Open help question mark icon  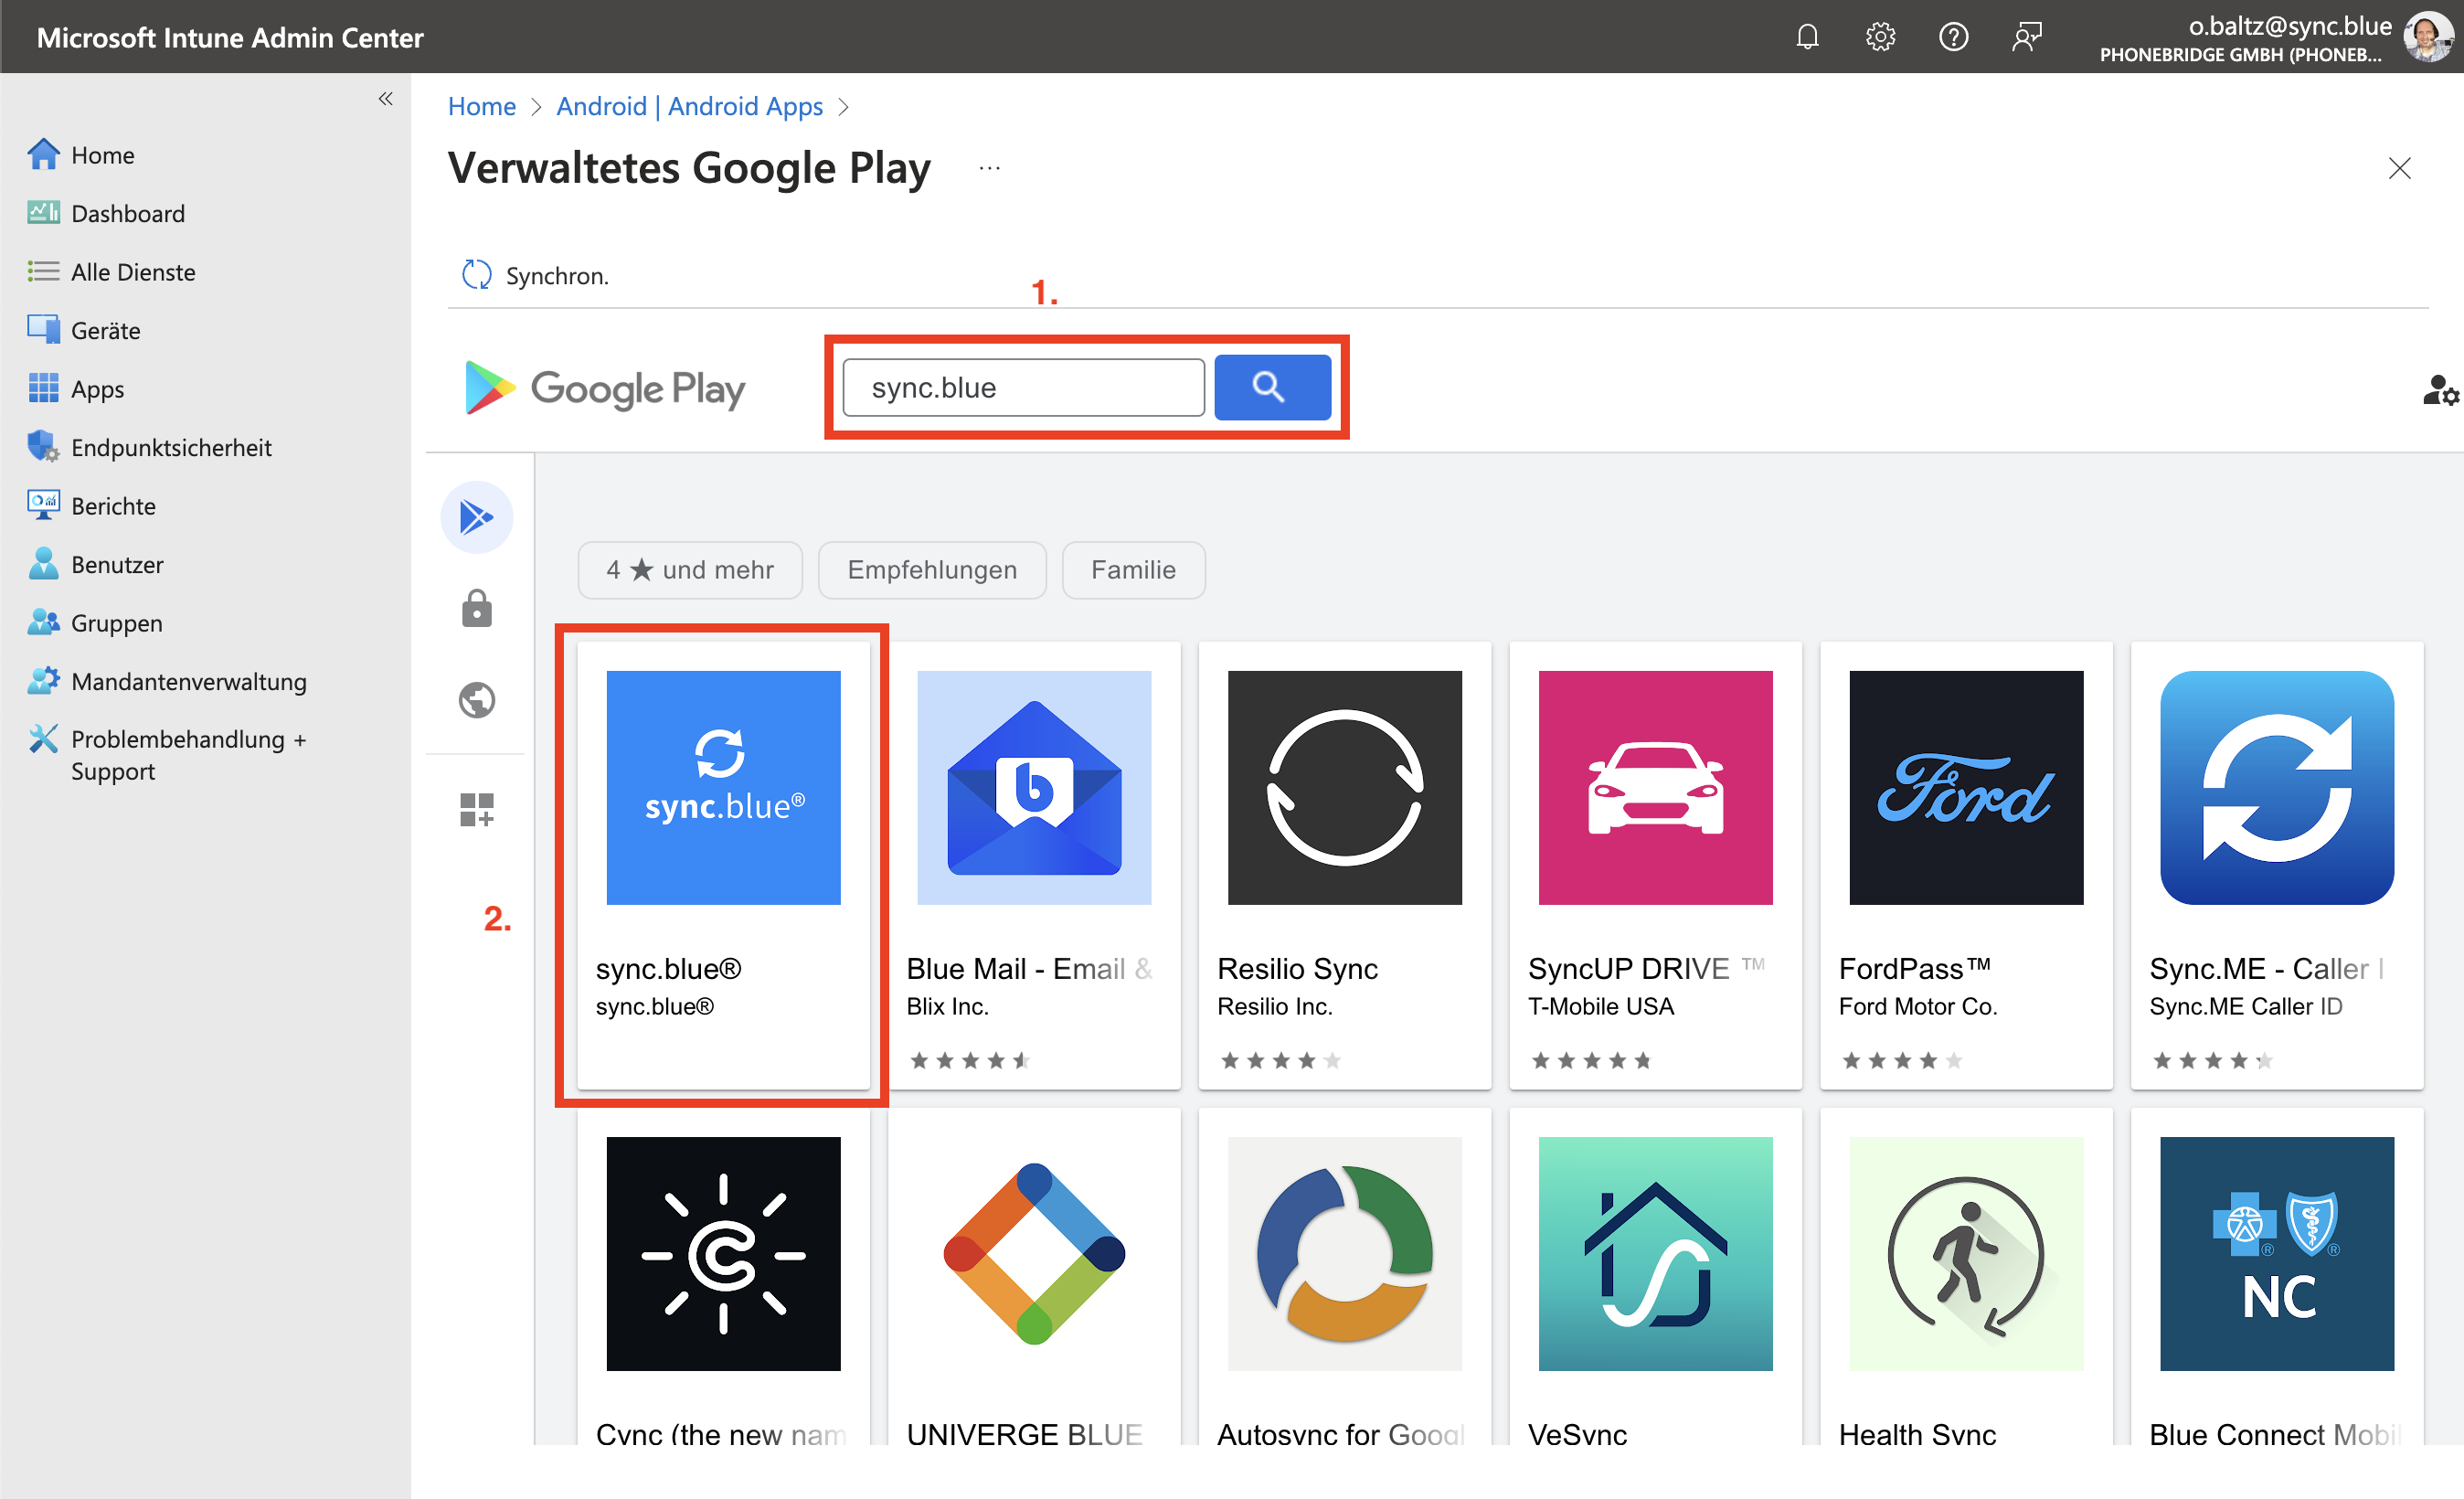(x=1953, y=37)
